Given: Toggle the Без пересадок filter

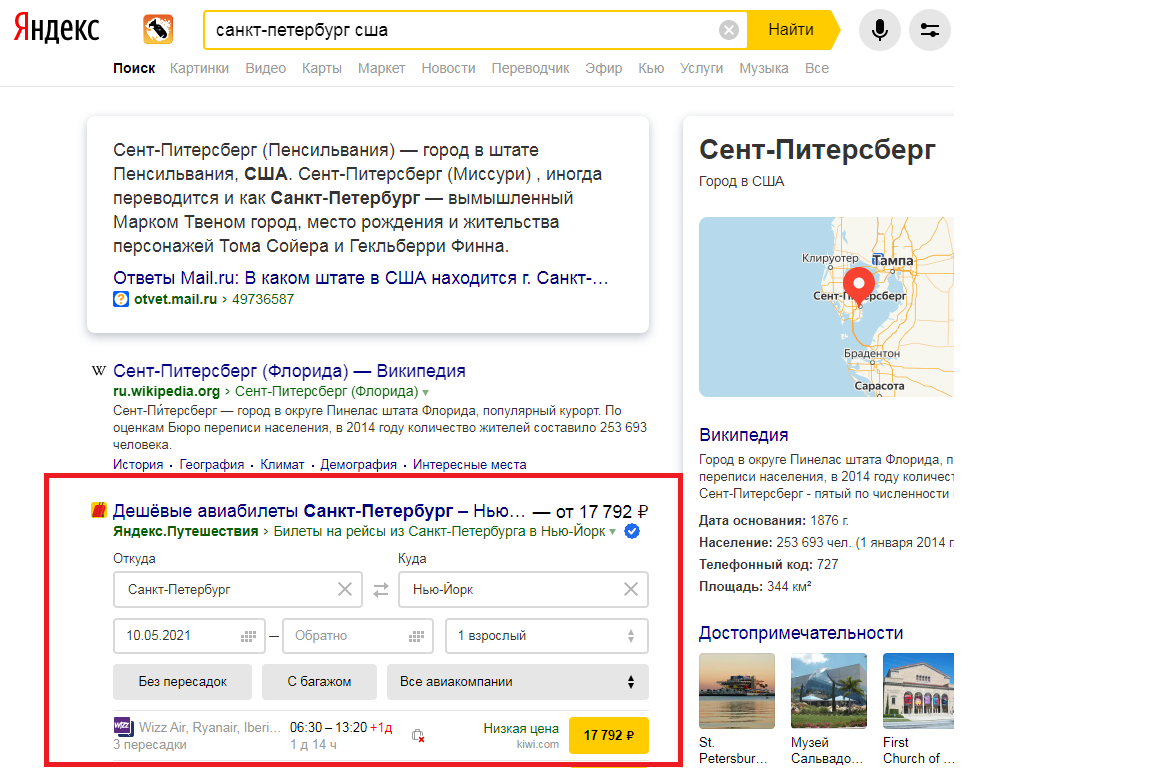Looking at the screenshot, I should (182, 682).
